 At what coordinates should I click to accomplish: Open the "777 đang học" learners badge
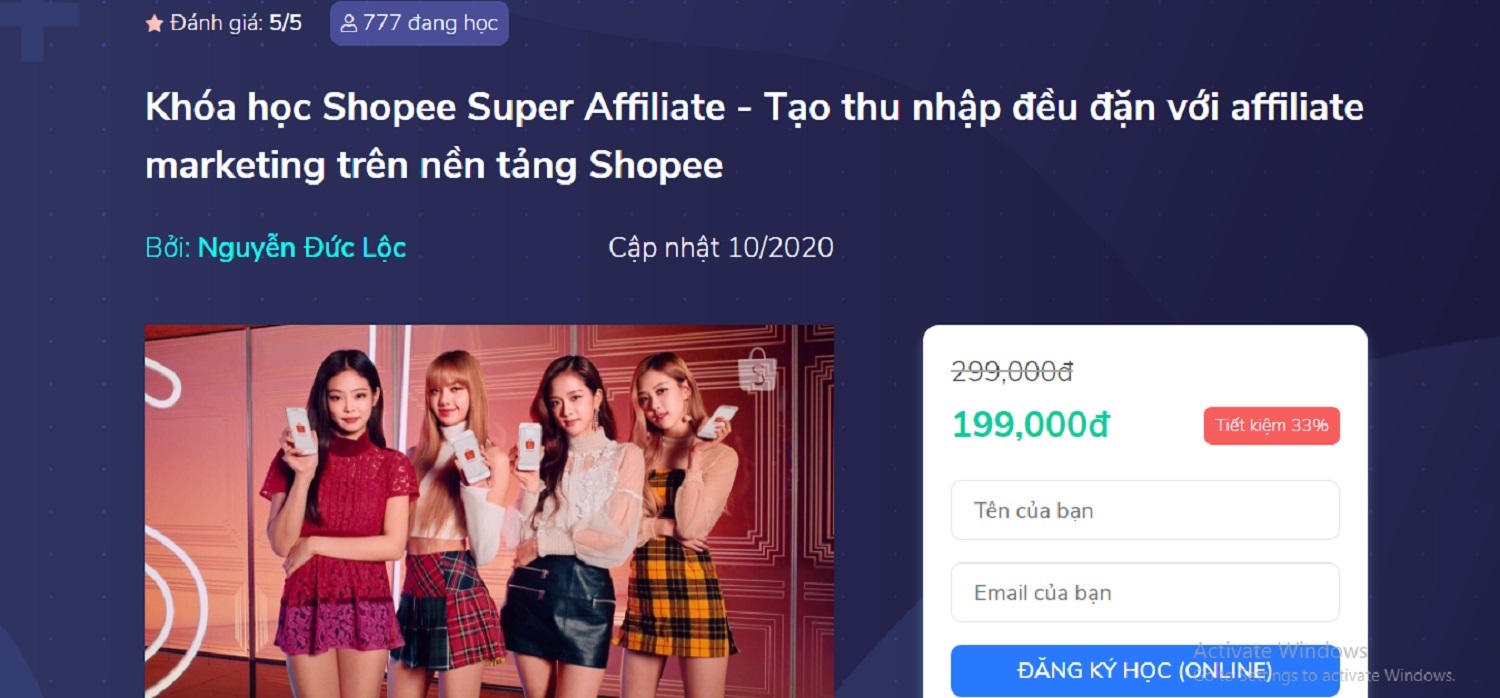(419, 23)
